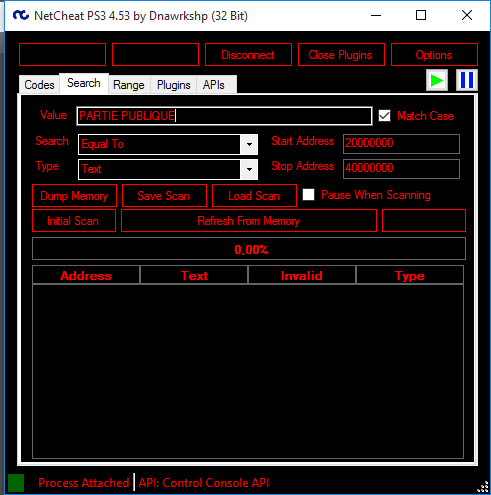Open the APIs tab
Image resolution: width=491 pixels, height=495 pixels.
click(x=214, y=85)
